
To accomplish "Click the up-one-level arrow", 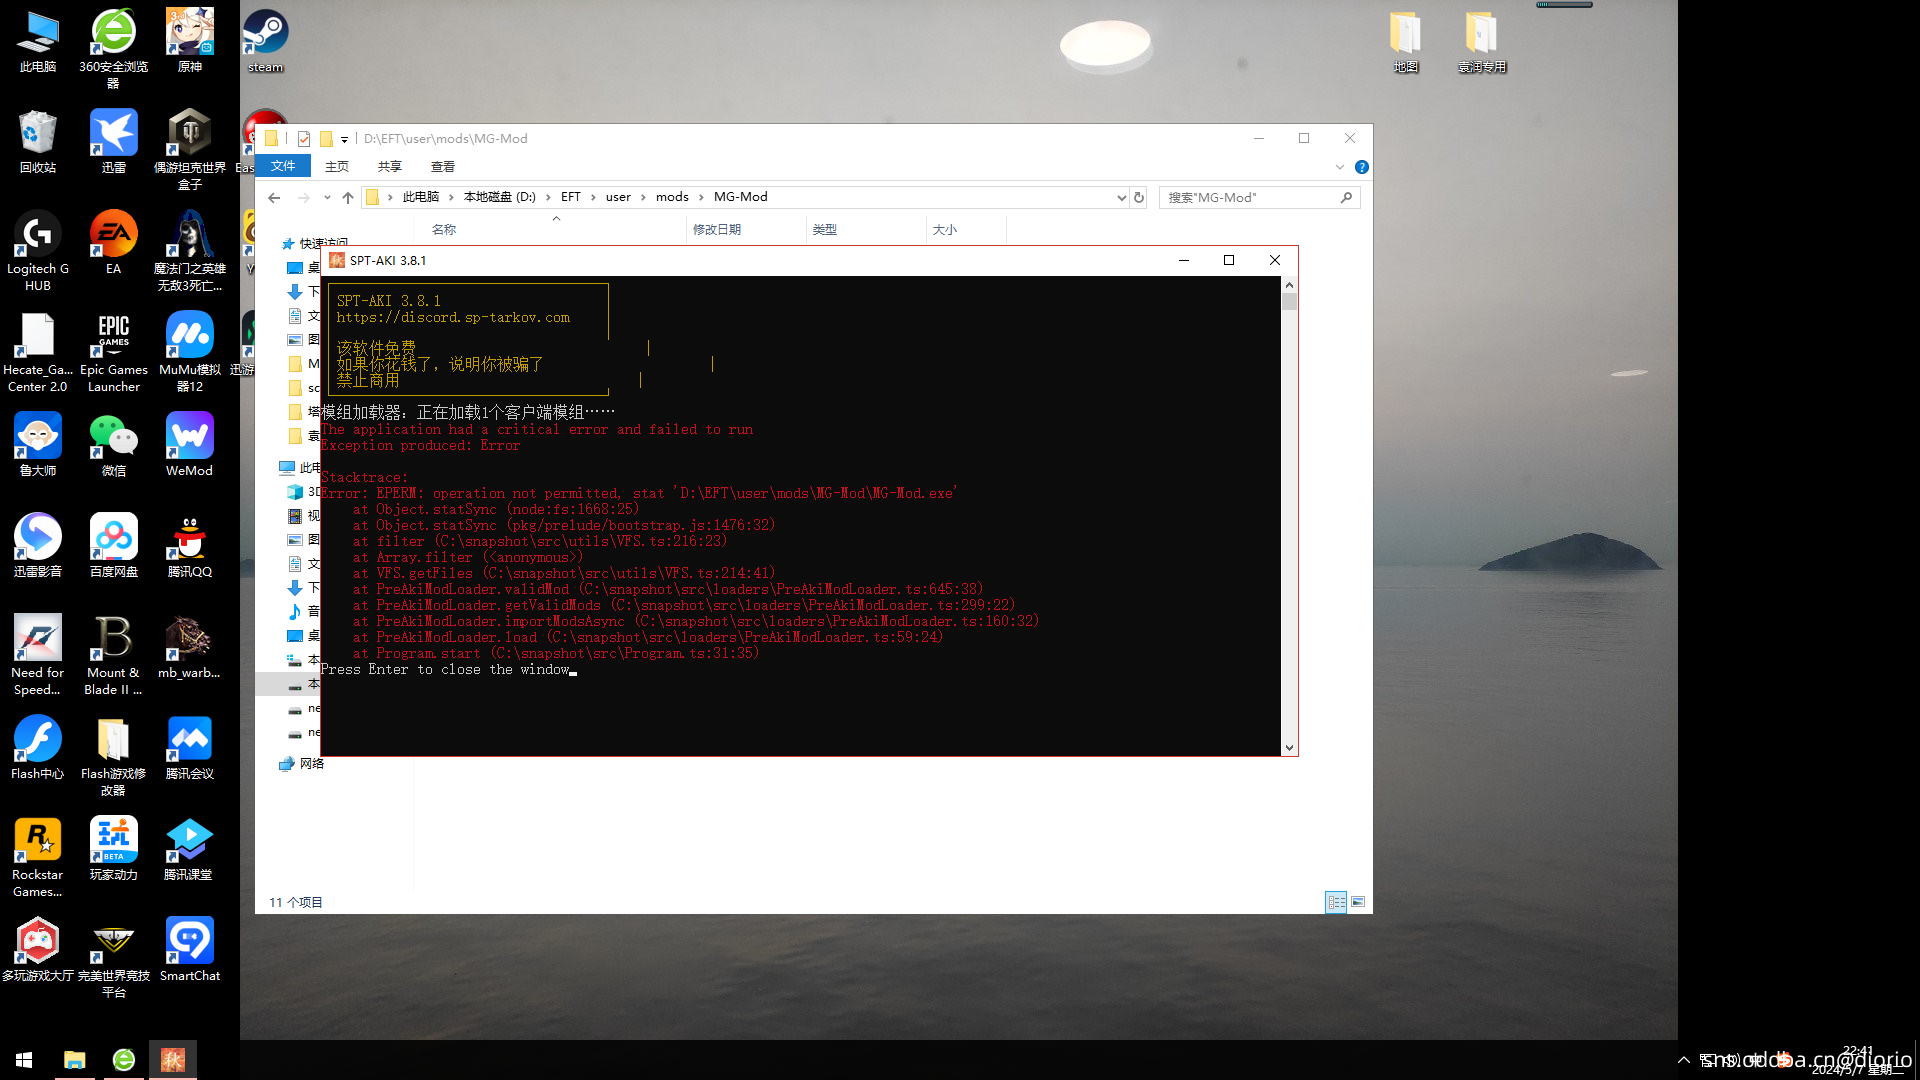I will [x=348, y=197].
